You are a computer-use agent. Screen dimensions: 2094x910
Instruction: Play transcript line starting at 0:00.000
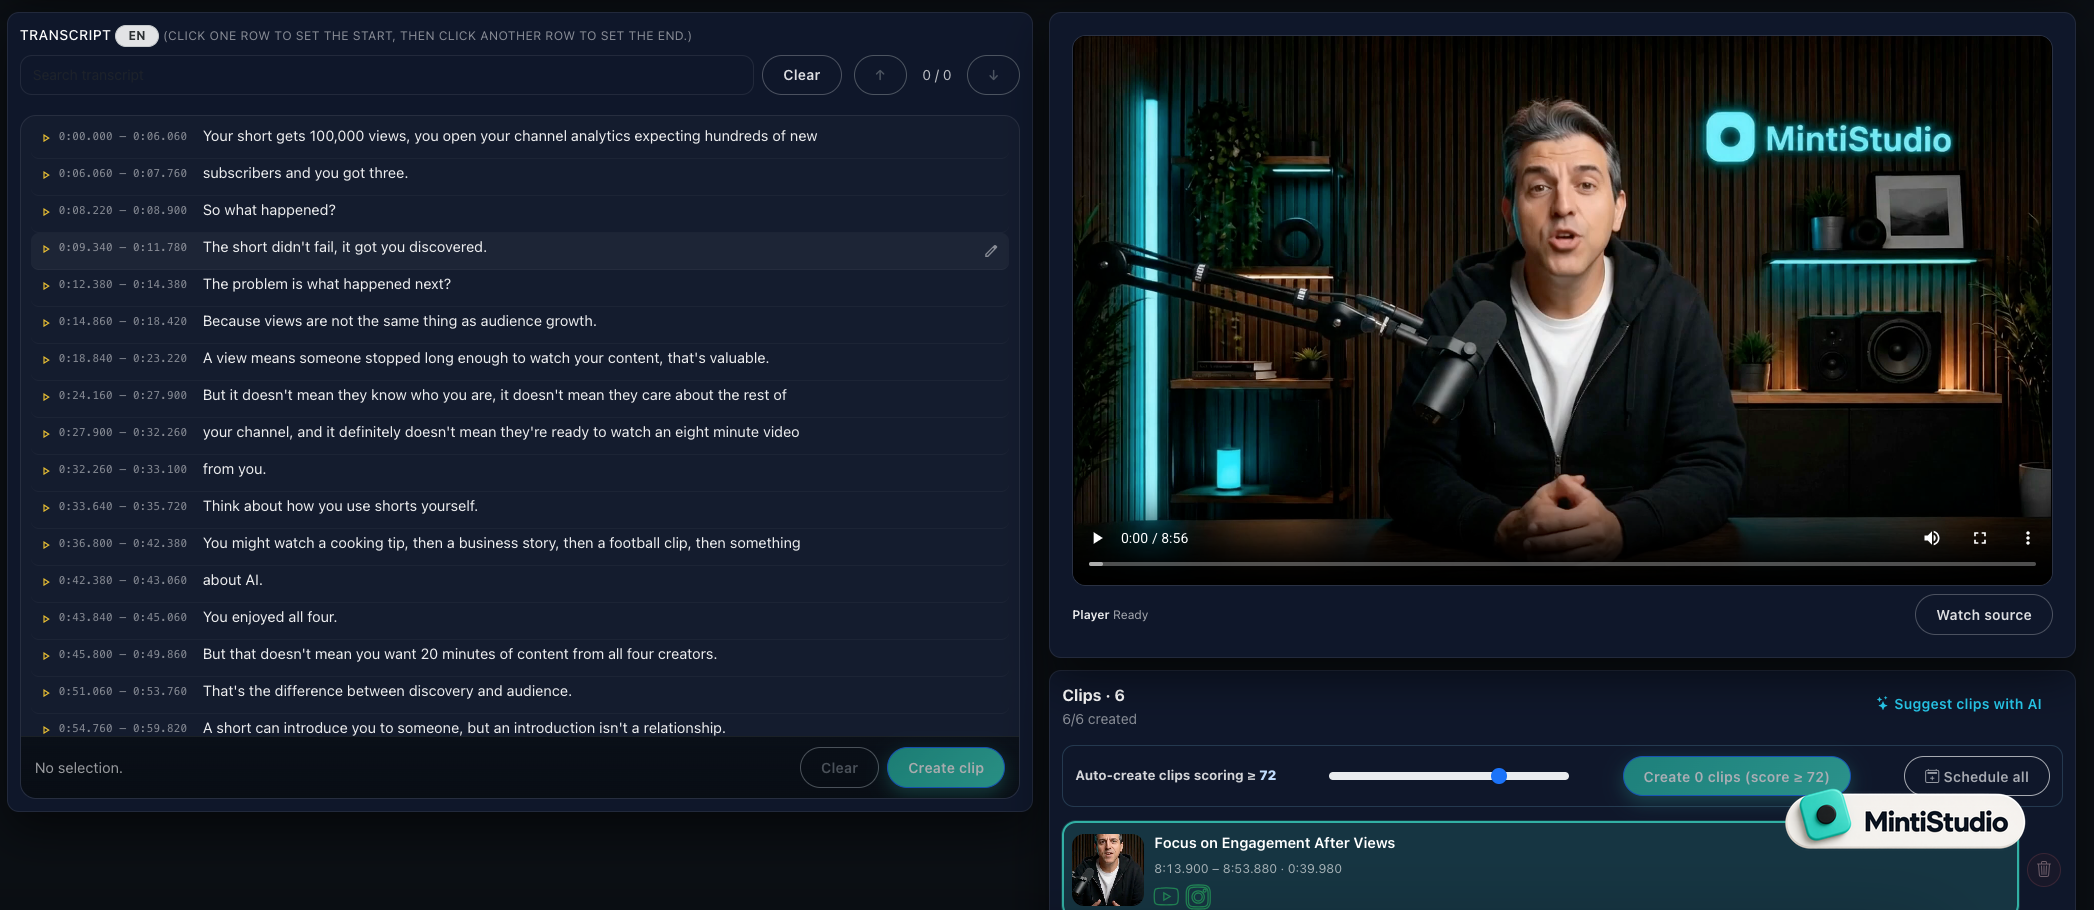point(46,137)
